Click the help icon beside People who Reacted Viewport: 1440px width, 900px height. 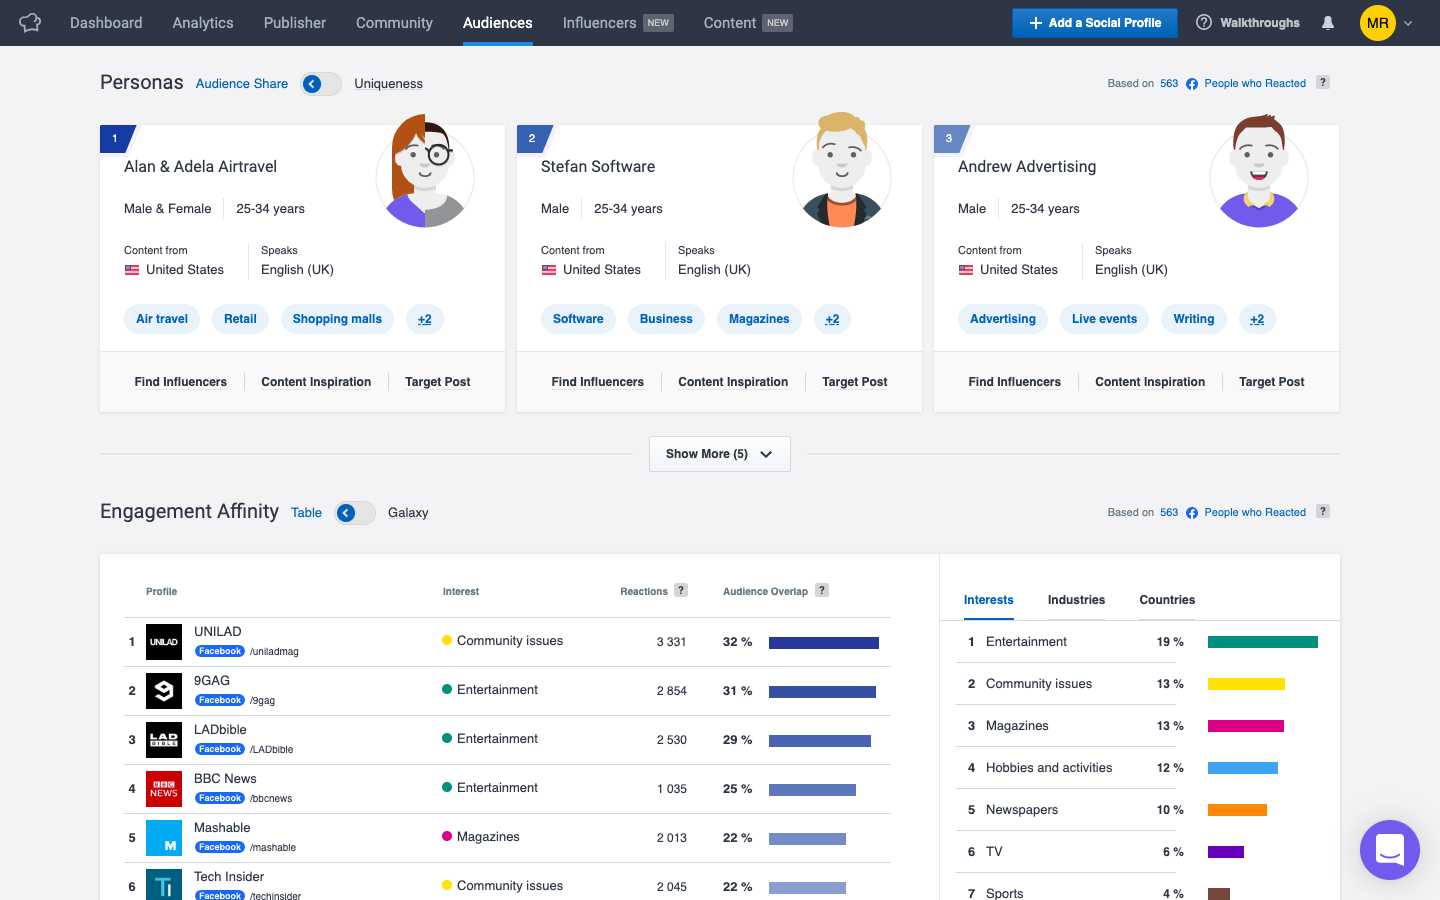pos(1322,83)
